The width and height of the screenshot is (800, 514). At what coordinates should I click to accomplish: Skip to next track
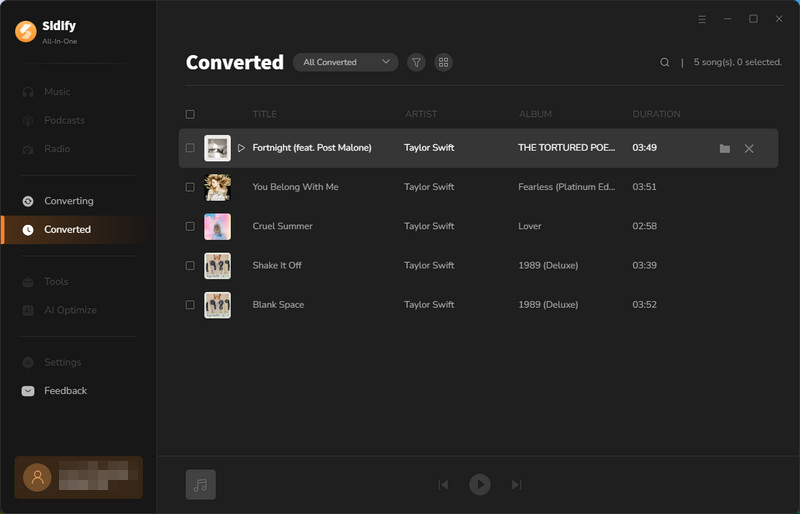pyautogui.click(x=516, y=484)
